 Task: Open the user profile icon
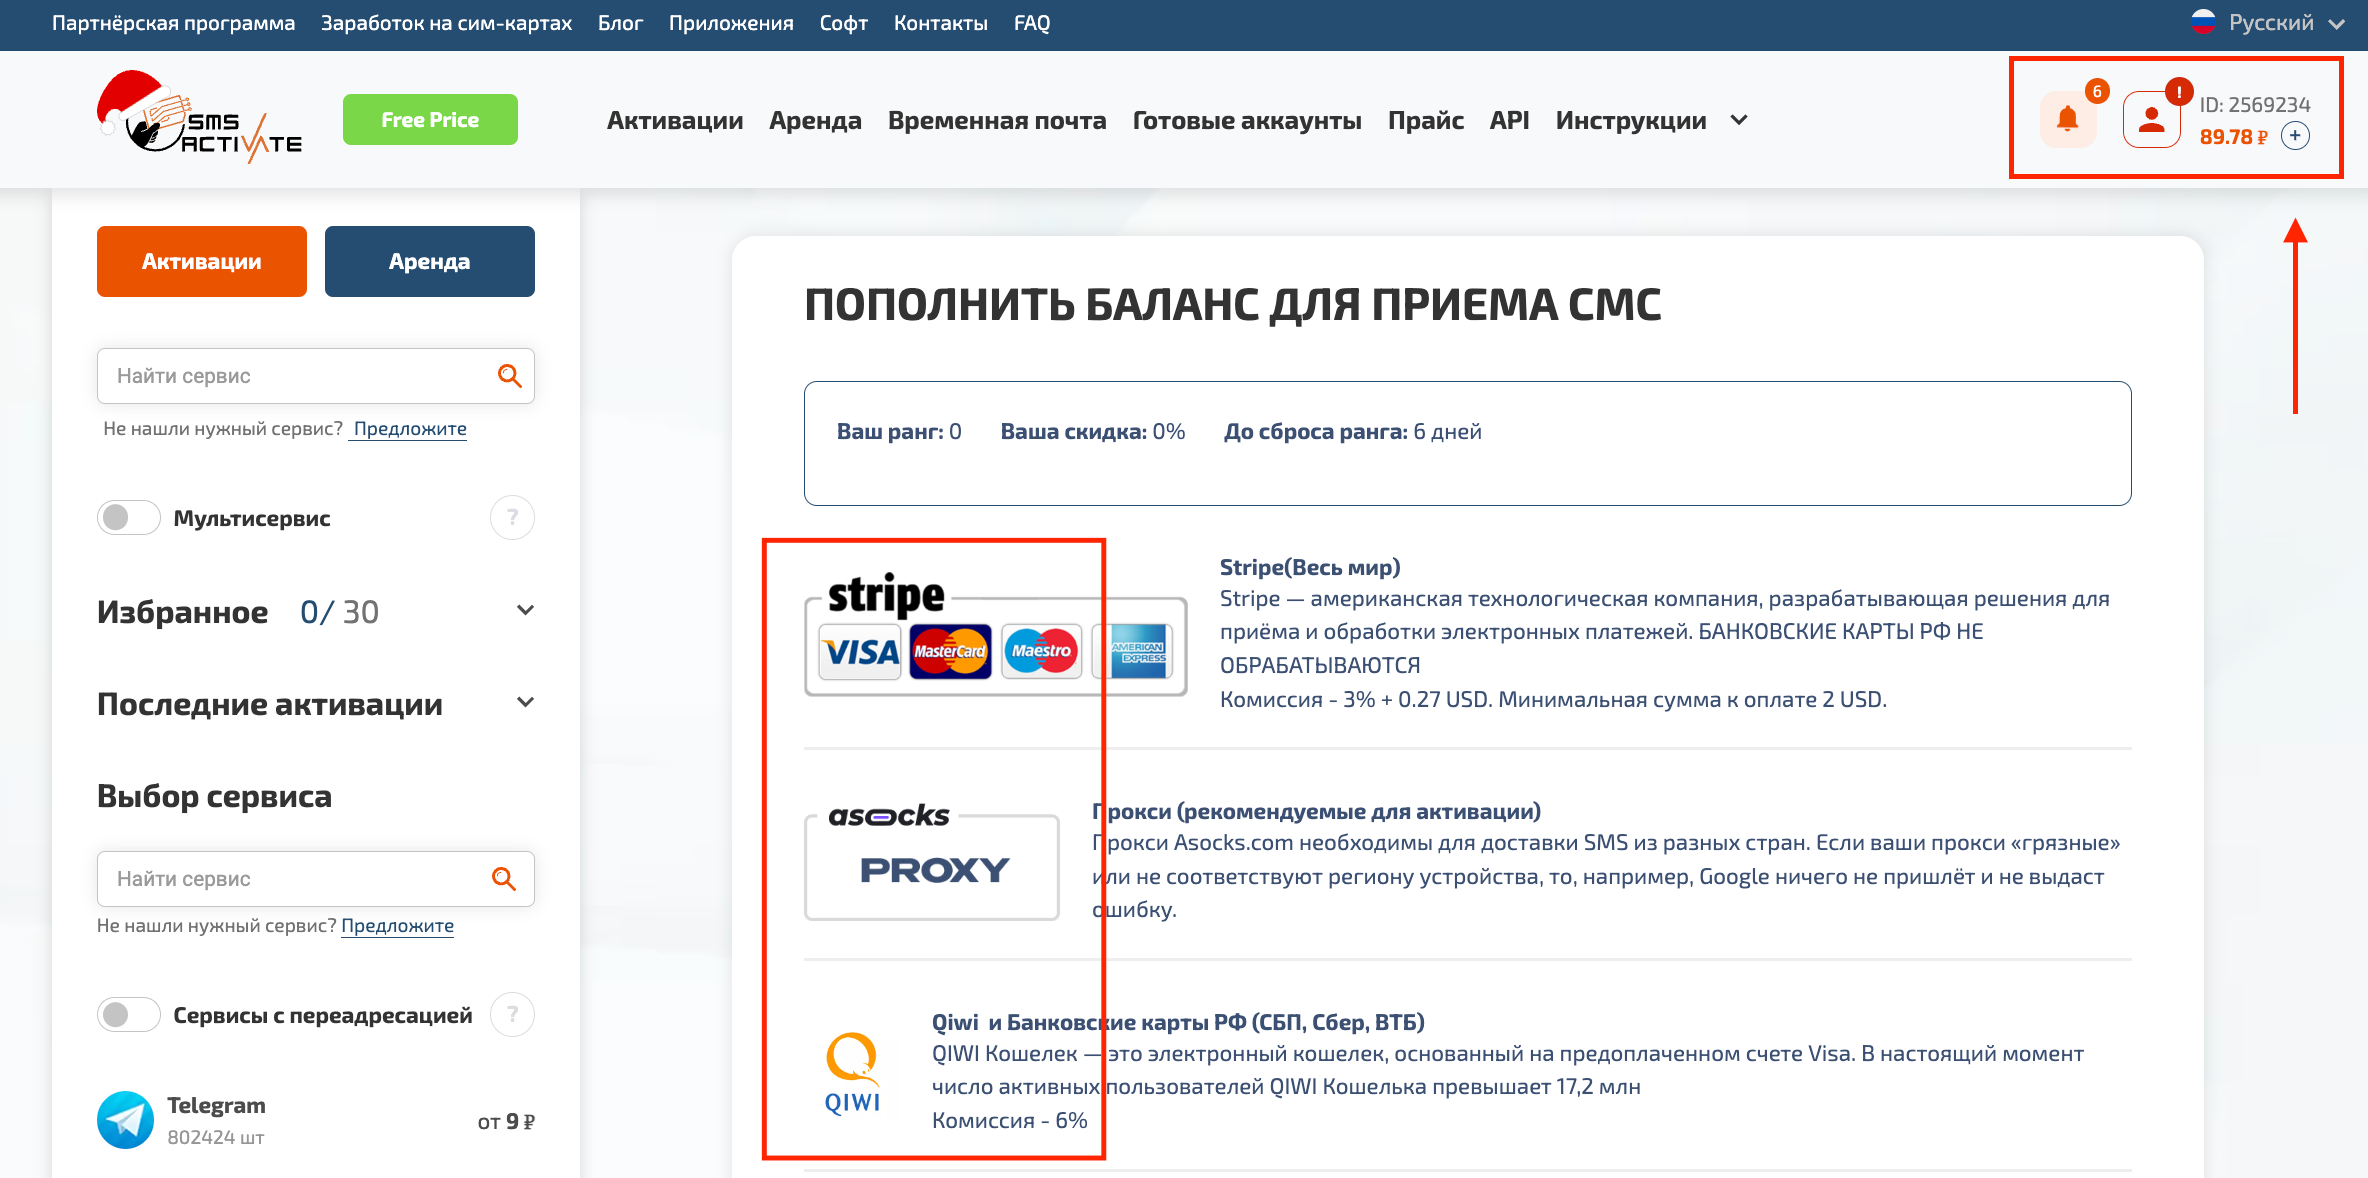(2151, 121)
